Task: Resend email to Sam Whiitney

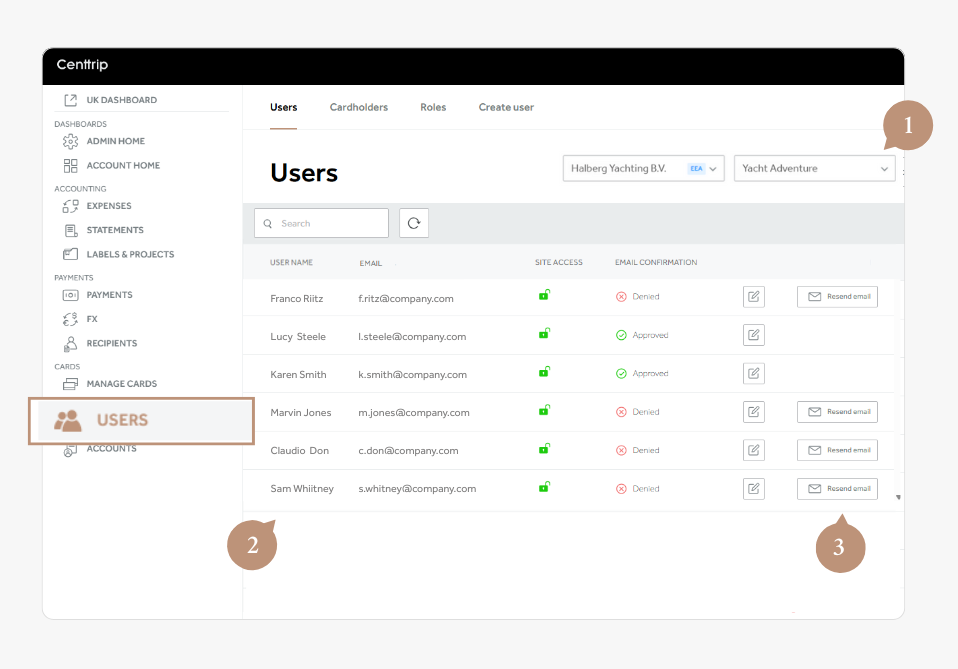Action: (837, 489)
